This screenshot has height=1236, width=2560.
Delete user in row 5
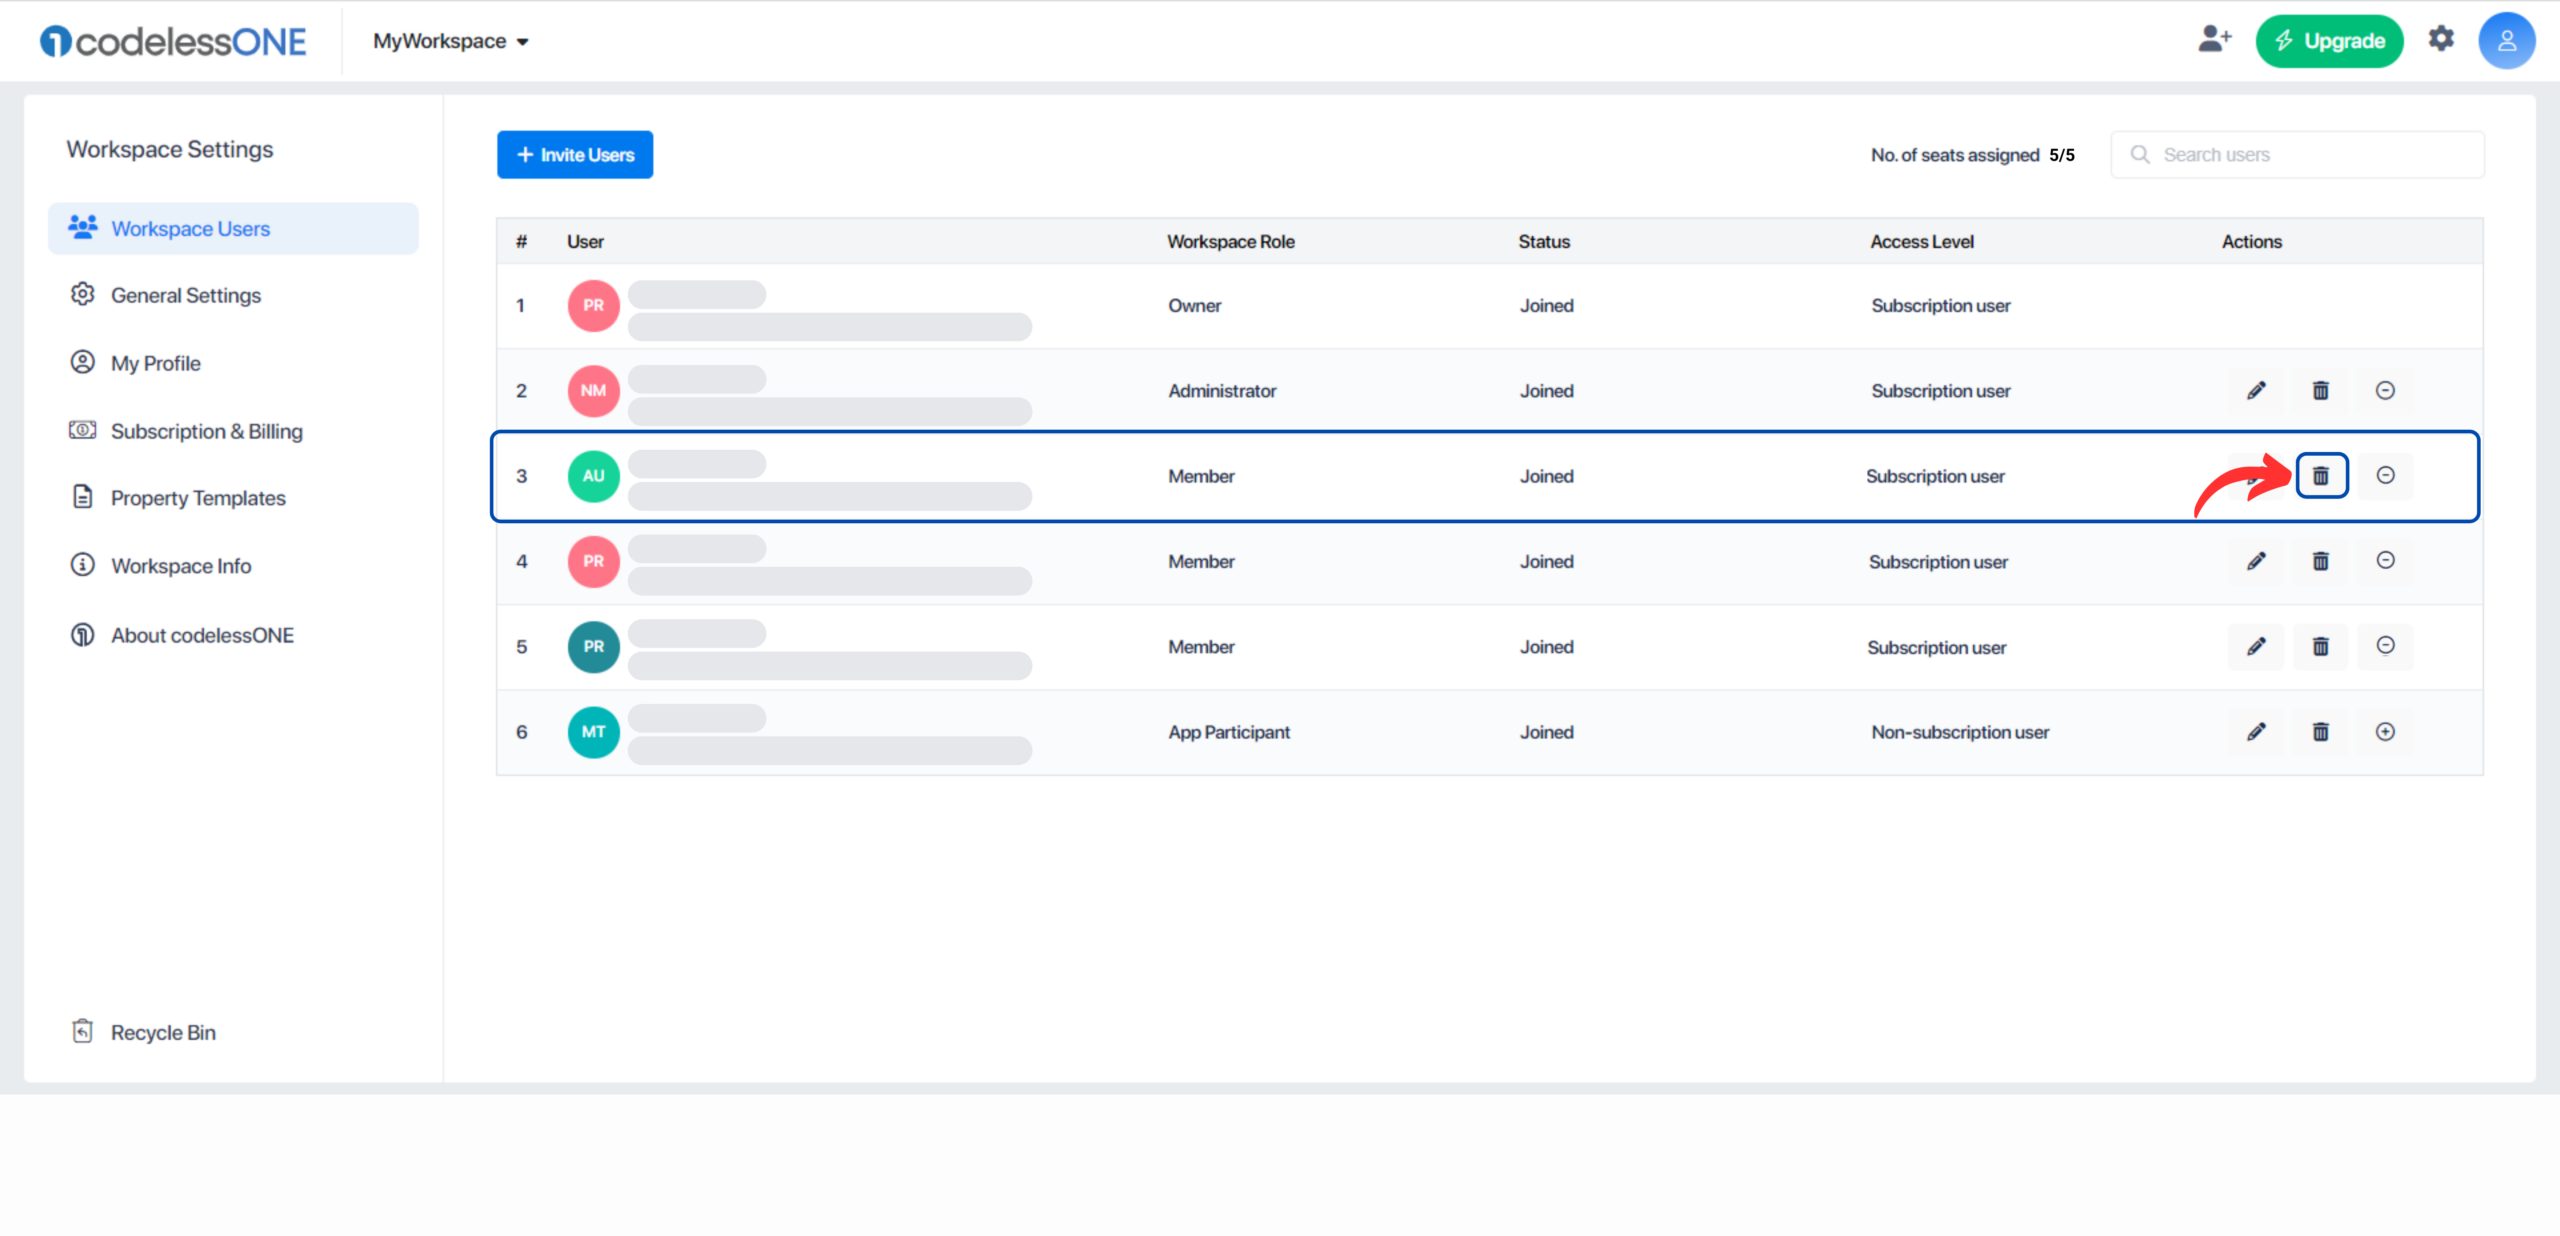(2320, 647)
